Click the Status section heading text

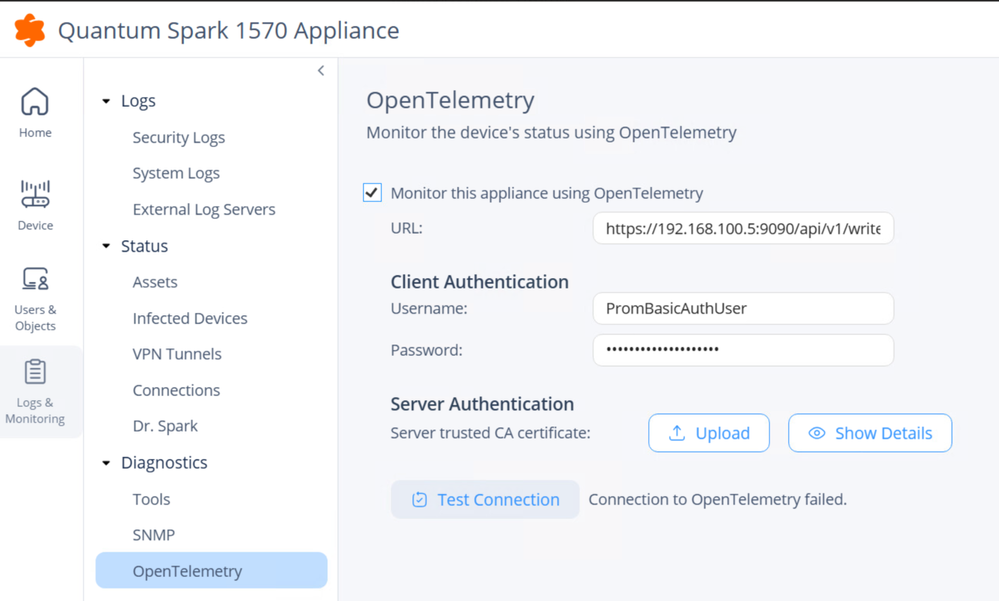pyautogui.click(x=145, y=246)
